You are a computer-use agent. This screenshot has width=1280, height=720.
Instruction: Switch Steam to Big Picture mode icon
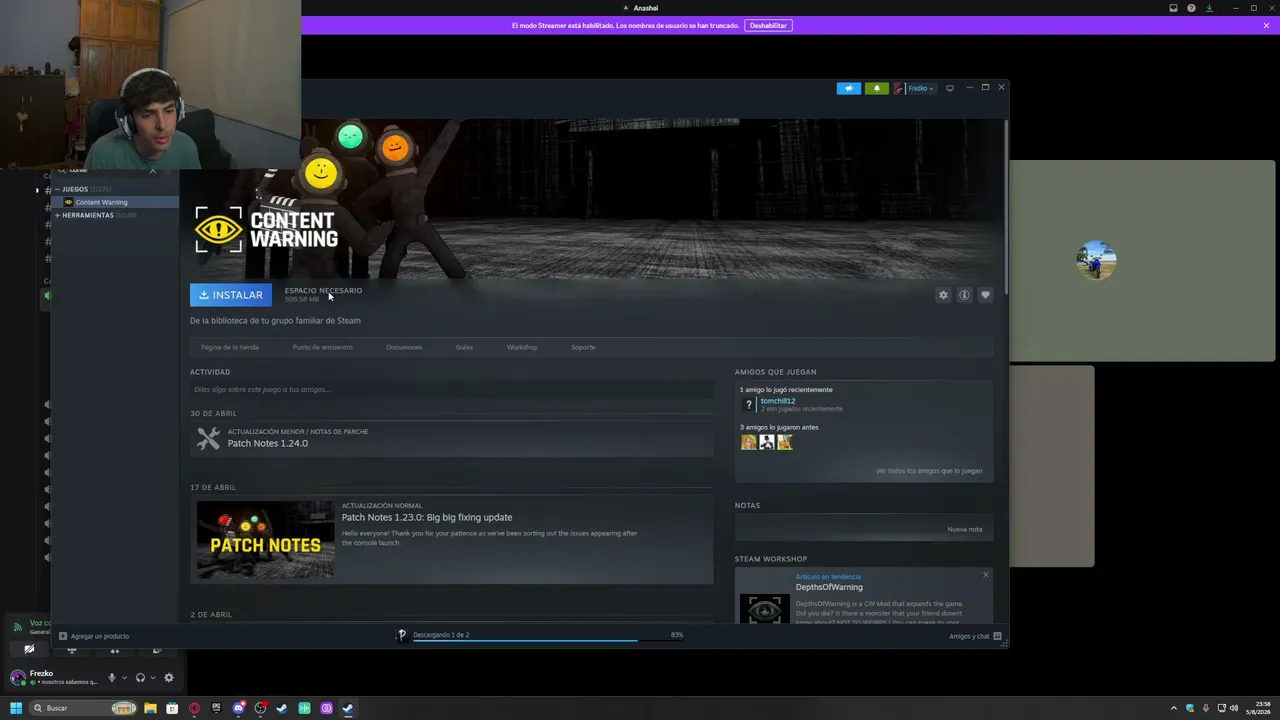[x=950, y=88]
